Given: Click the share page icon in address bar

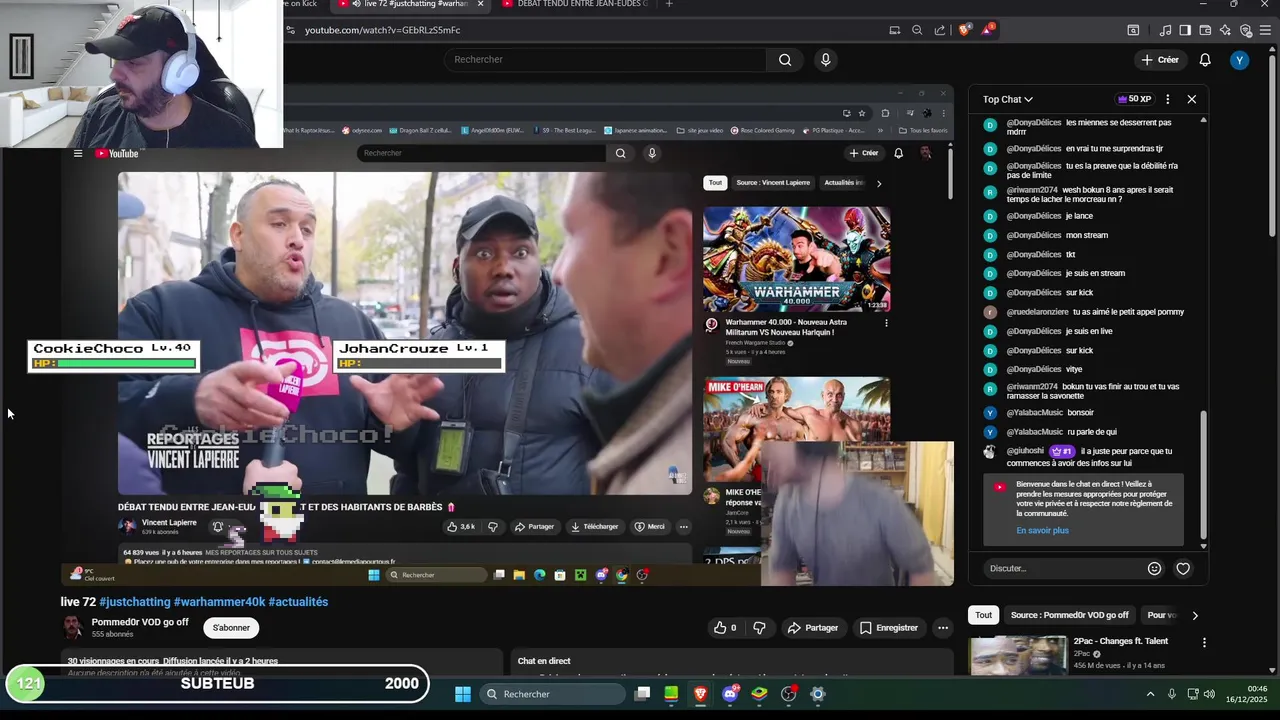Looking at the screenshot, I should click(940, 30).
